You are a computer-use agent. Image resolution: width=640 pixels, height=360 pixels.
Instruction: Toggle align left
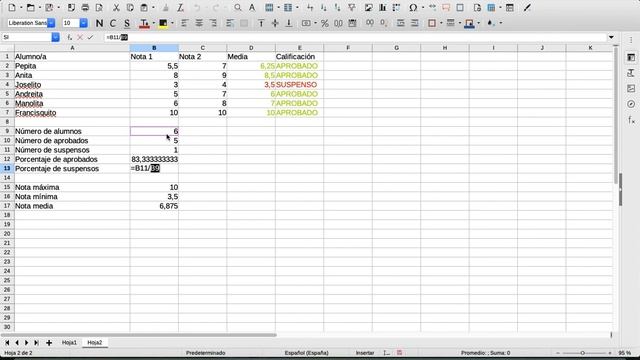(x=184, y=23)
